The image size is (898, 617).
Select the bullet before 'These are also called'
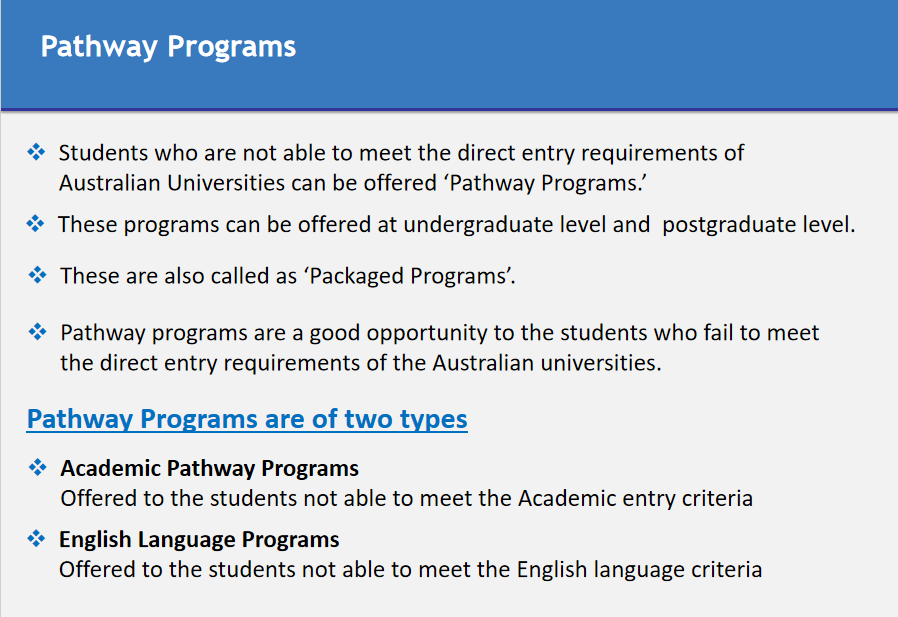37,275
